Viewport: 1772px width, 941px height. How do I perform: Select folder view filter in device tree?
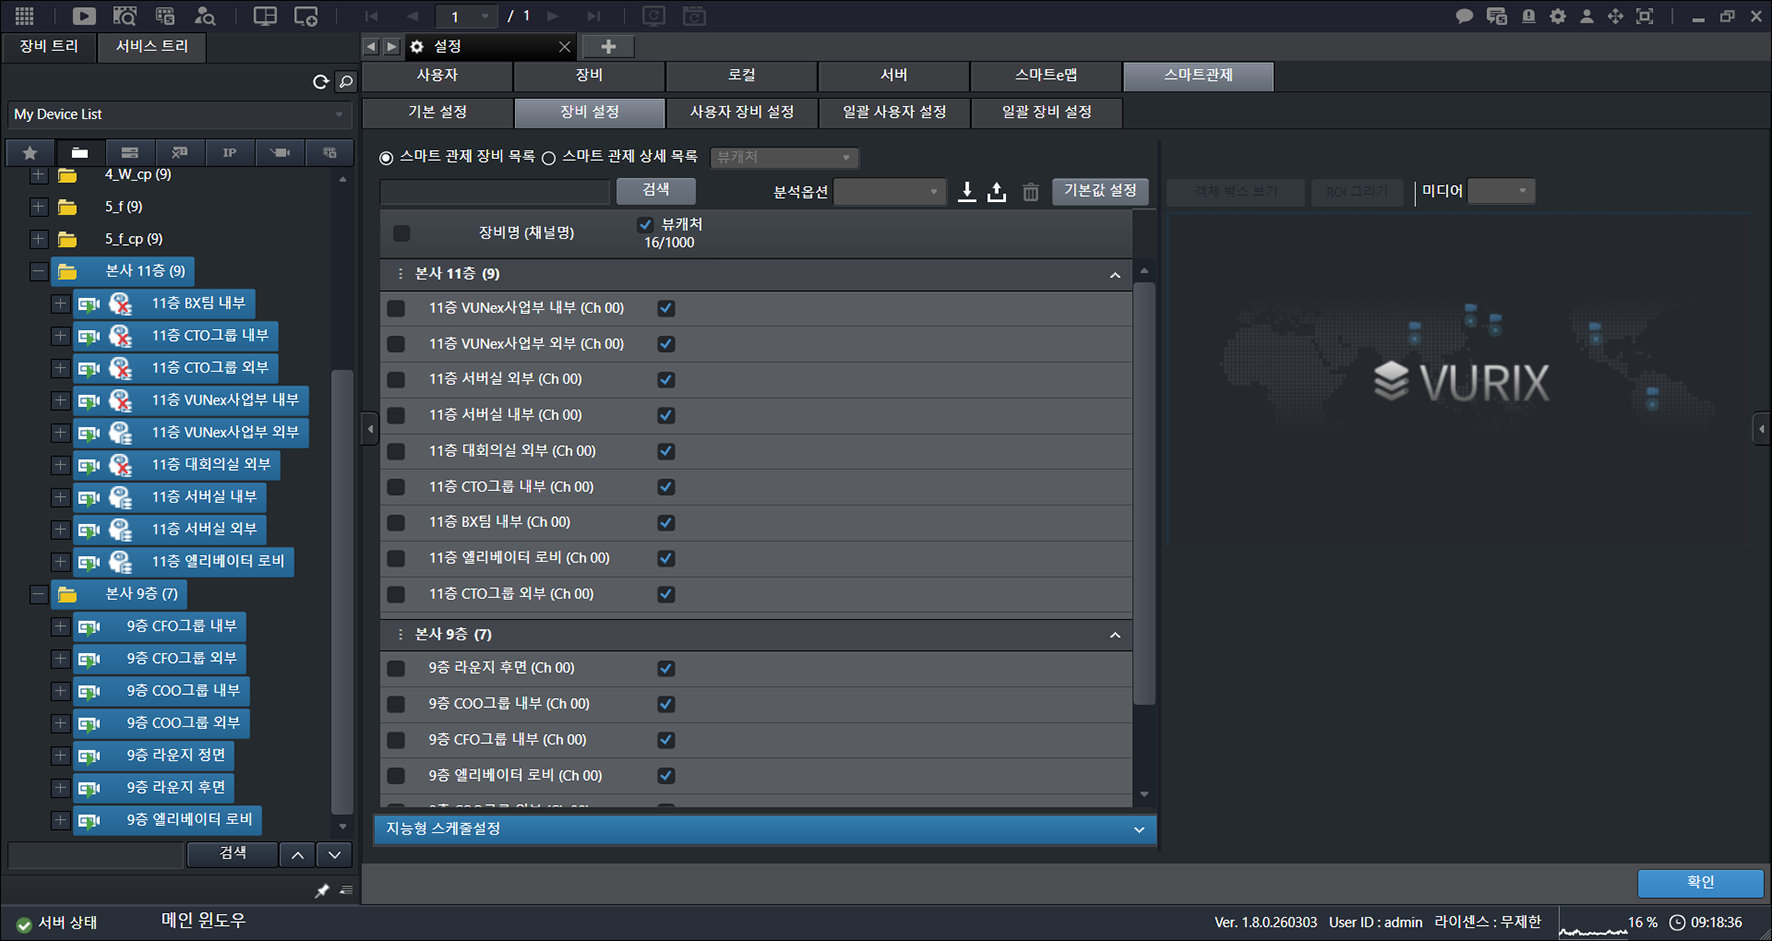click(x=80, y=152)
